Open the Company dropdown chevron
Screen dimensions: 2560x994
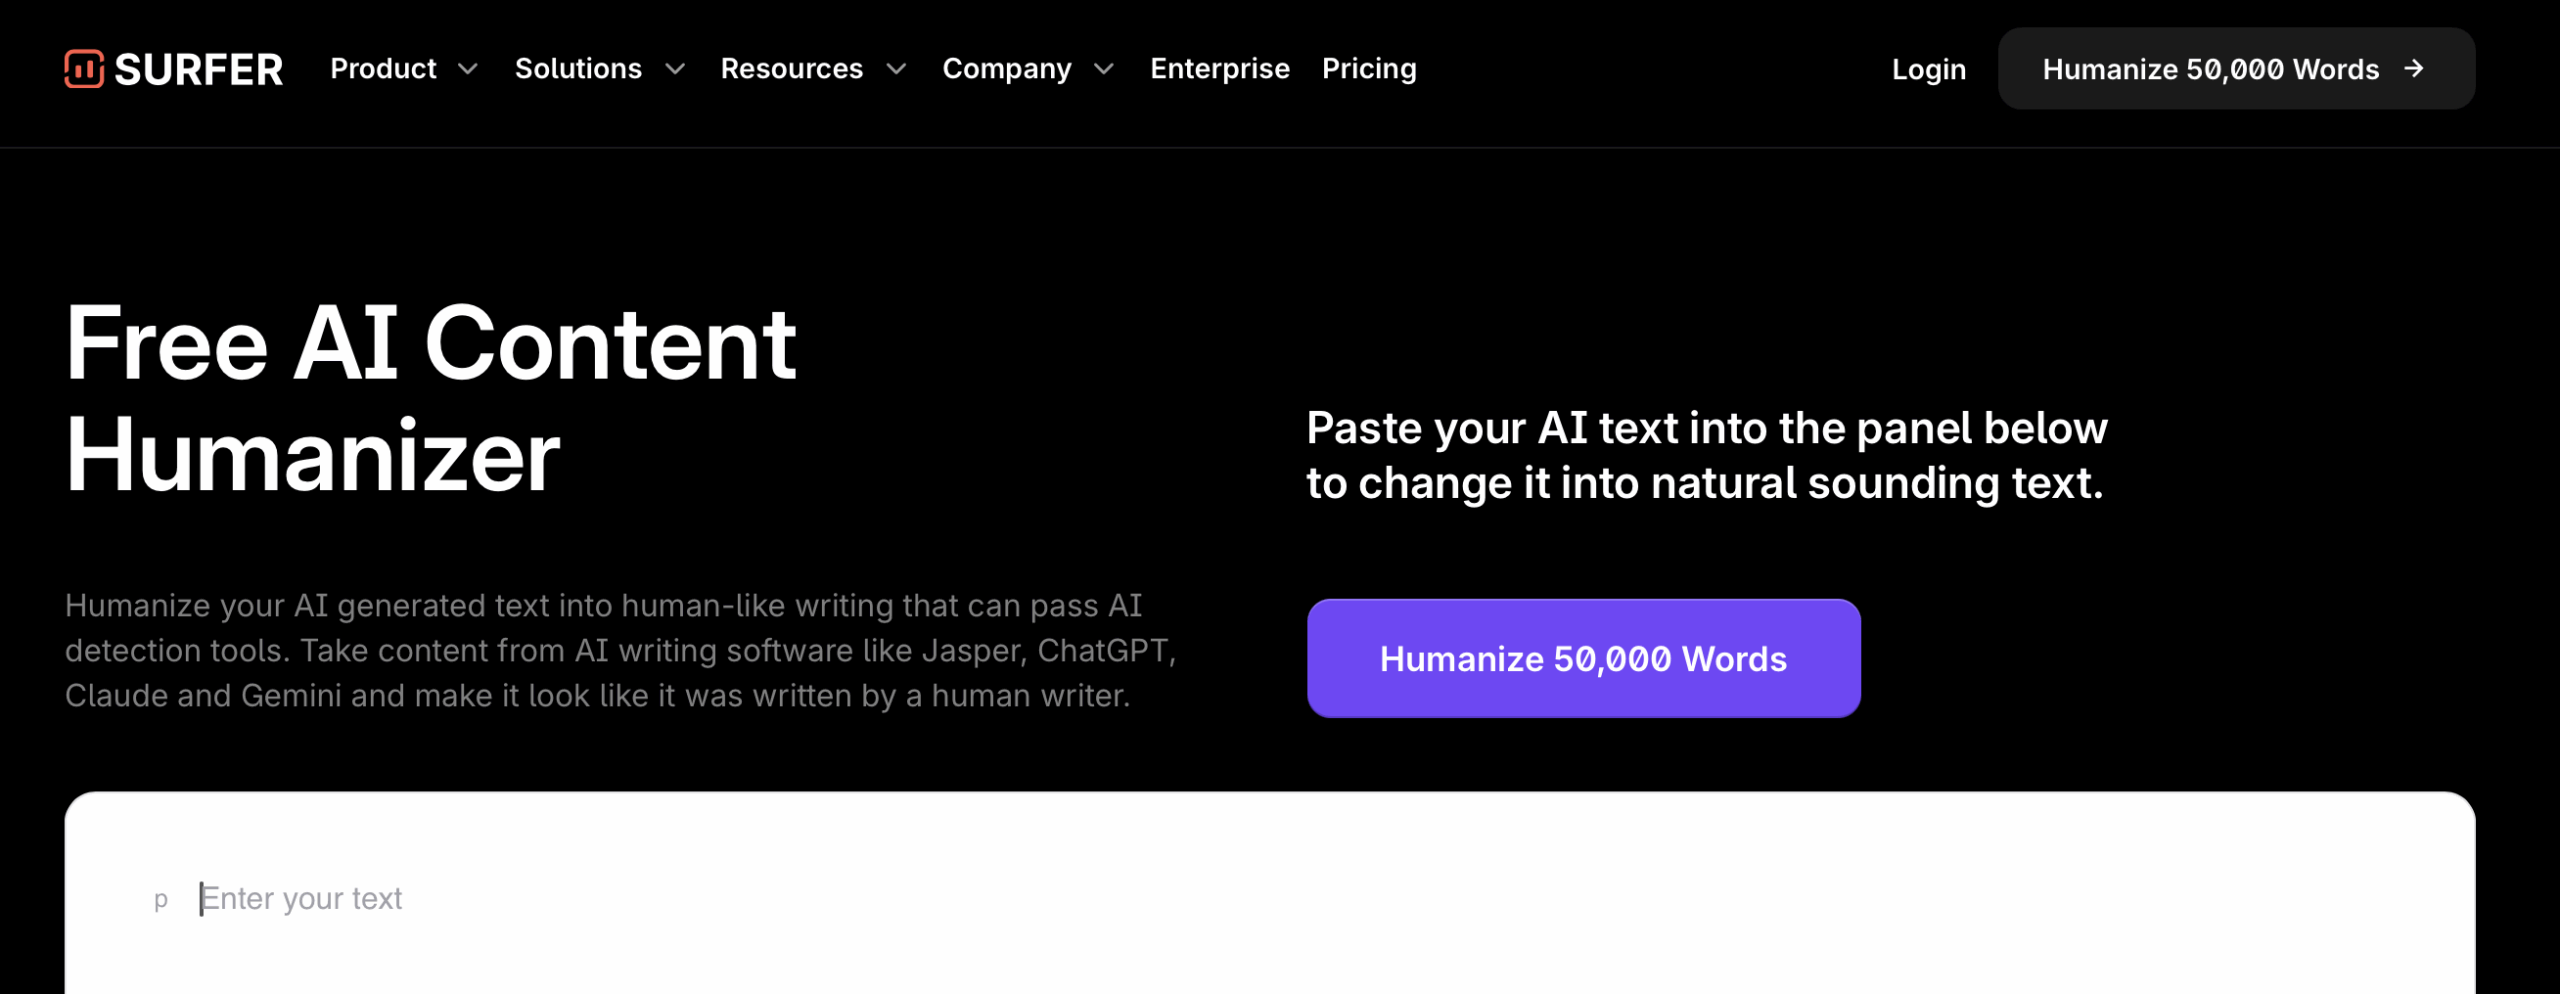pos(1103,71)
